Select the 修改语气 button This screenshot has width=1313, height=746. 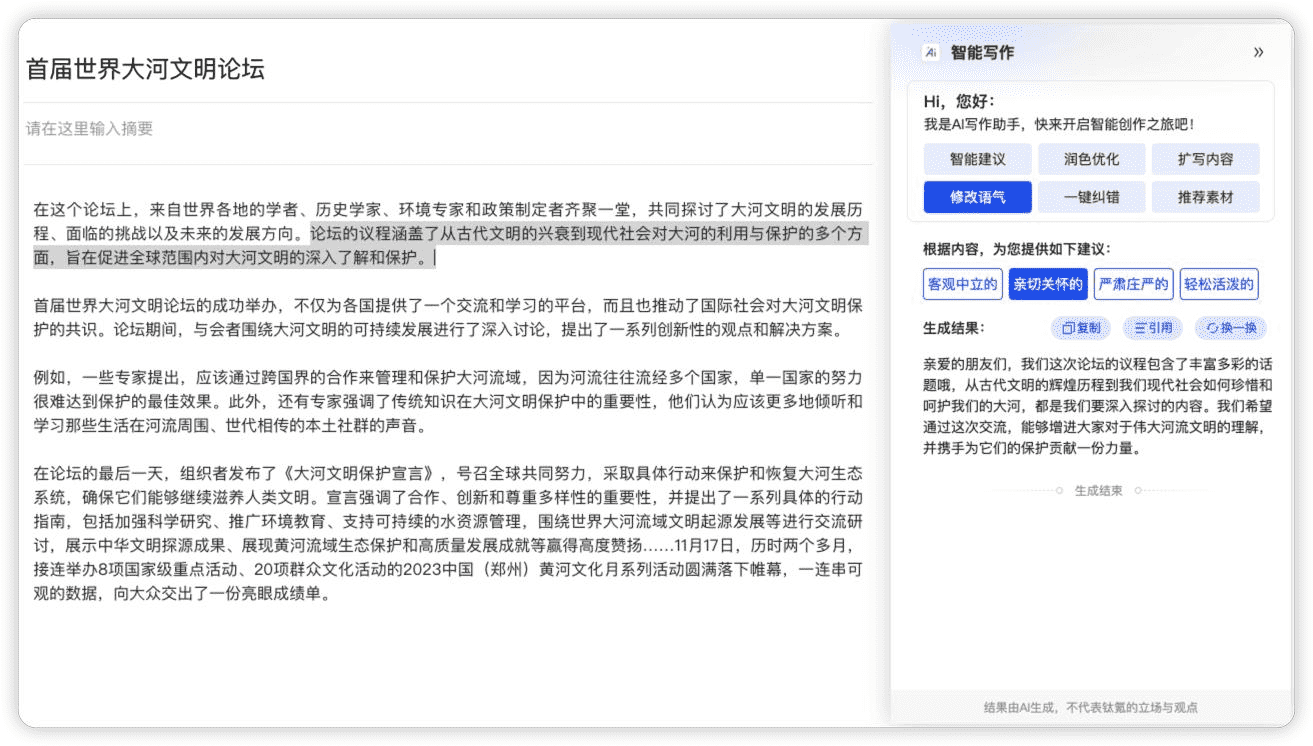click(977, 197)
